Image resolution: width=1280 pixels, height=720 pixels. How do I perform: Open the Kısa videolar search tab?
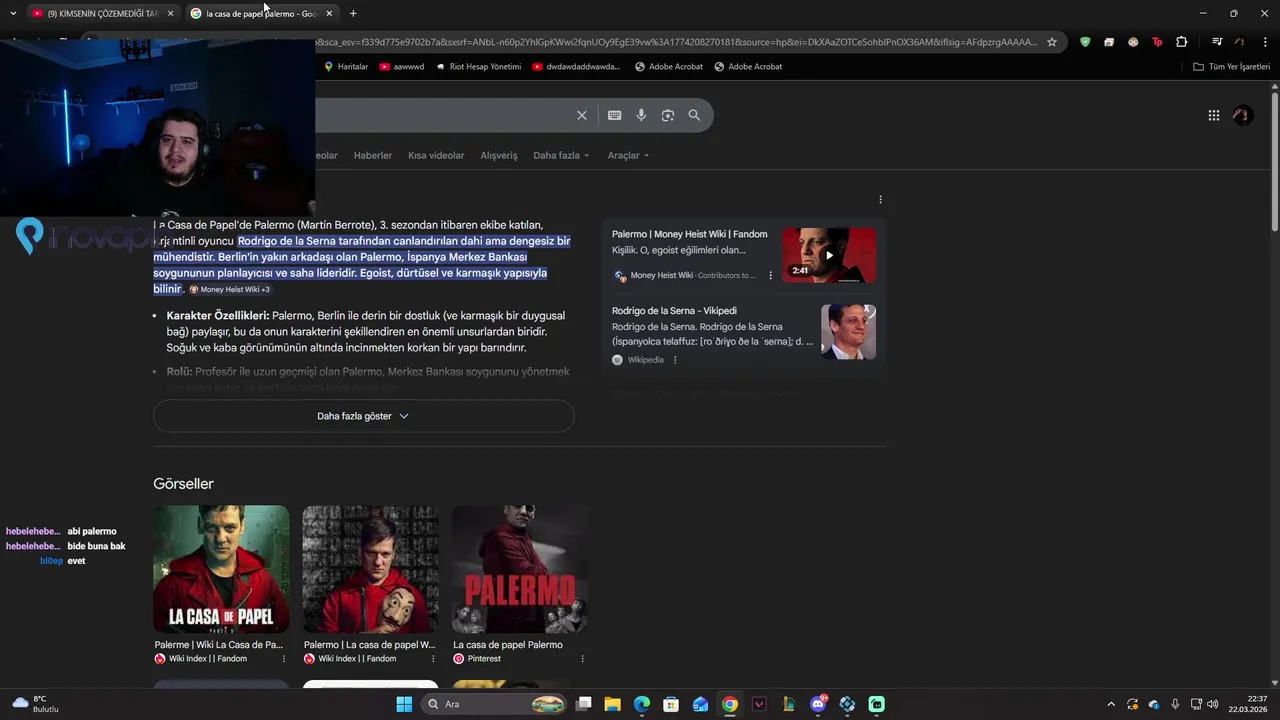(436, 155)
